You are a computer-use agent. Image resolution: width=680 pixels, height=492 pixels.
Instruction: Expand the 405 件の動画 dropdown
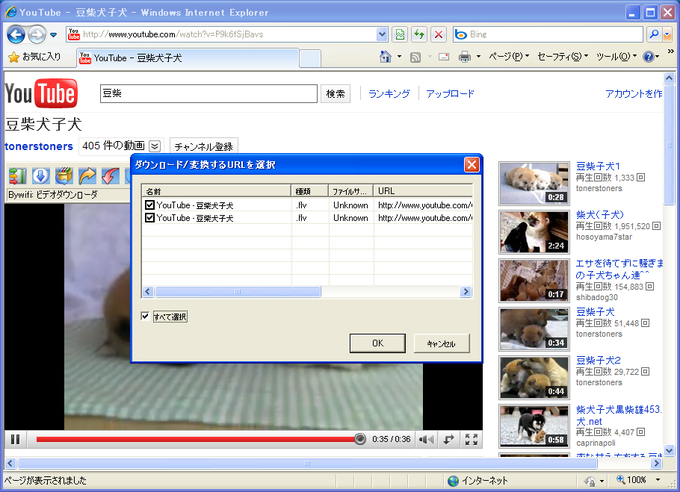tap(155, 146)
